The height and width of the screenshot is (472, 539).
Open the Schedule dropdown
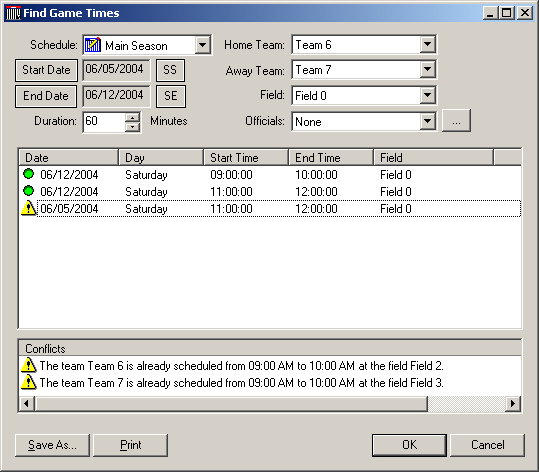[203, 45]
